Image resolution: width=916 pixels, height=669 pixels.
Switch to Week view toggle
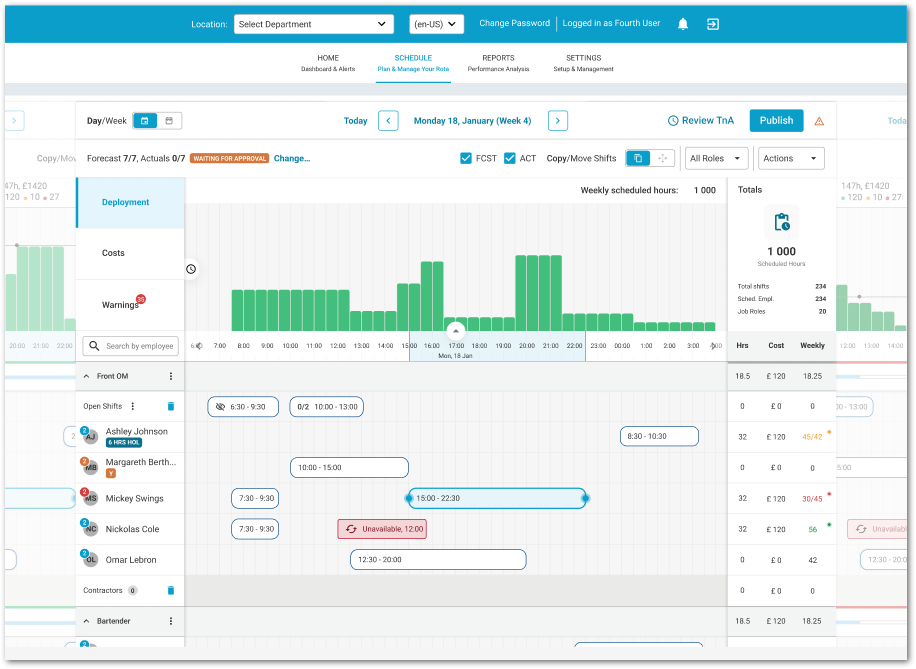click(x=169, y=121)
